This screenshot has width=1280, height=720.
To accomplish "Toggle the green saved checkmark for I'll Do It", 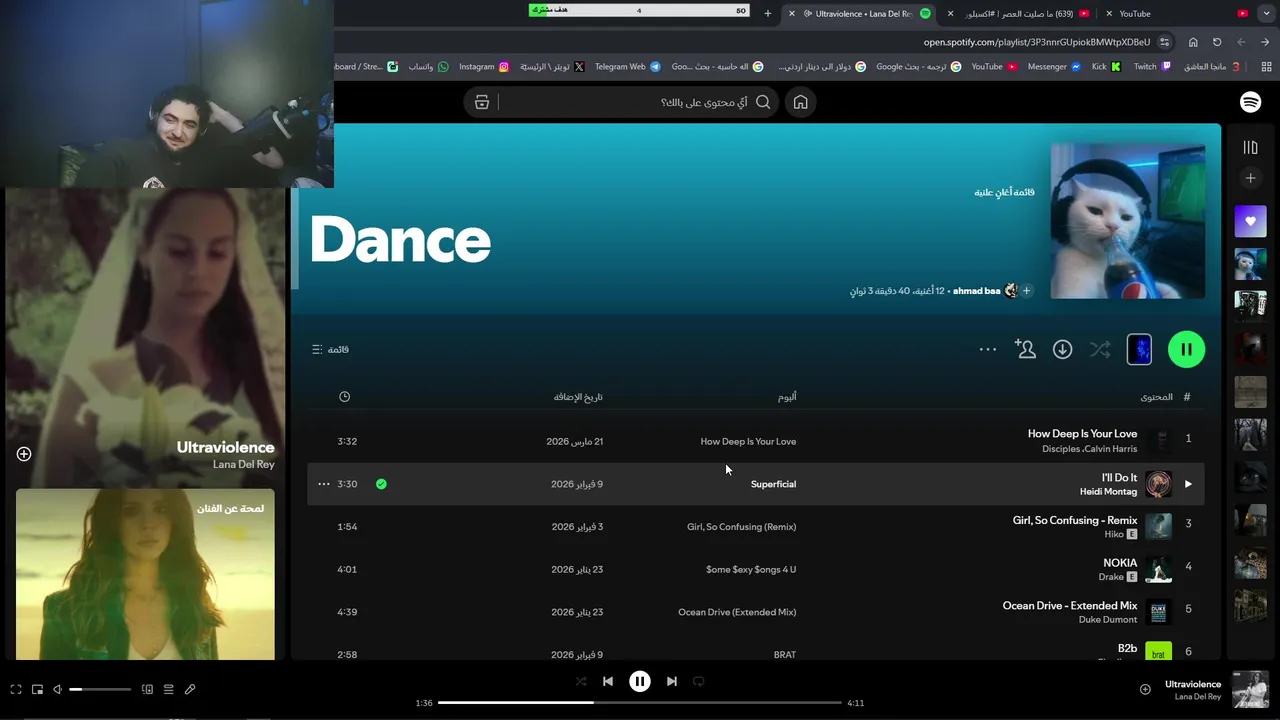I will tap(381, 484).
